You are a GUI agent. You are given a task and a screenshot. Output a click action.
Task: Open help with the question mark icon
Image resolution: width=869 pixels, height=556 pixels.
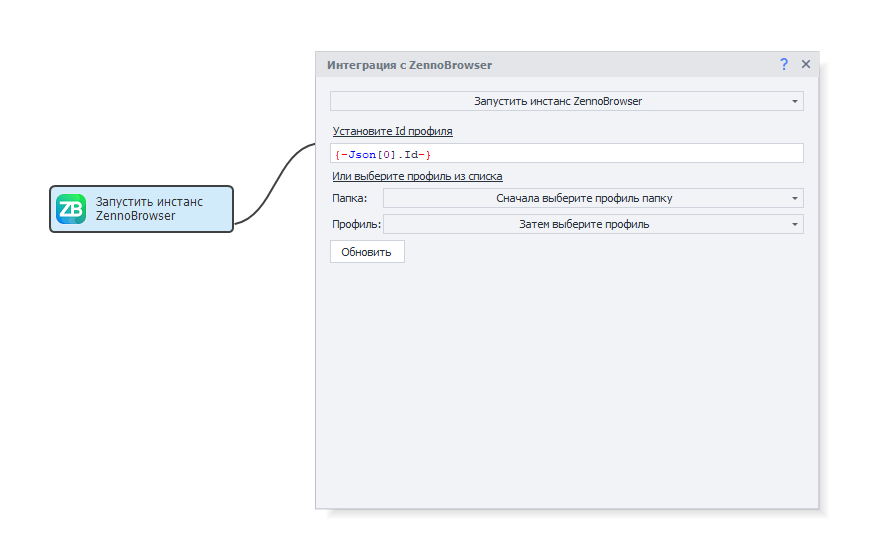[784, 65]
